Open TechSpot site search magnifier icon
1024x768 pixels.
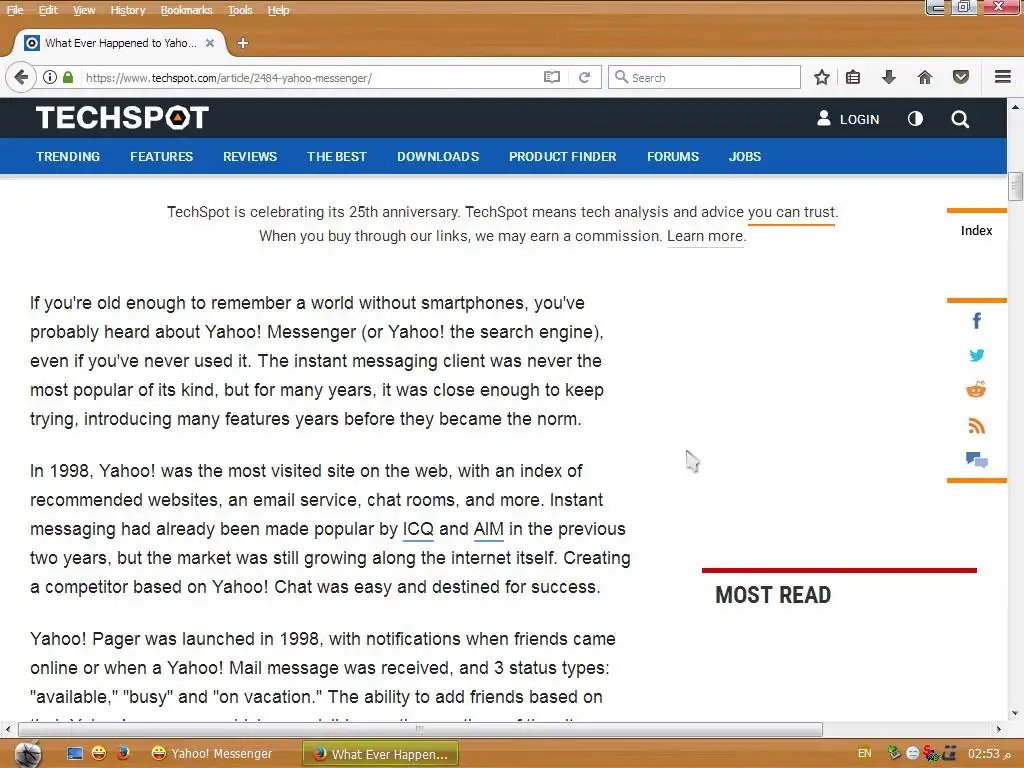(960, 119)
